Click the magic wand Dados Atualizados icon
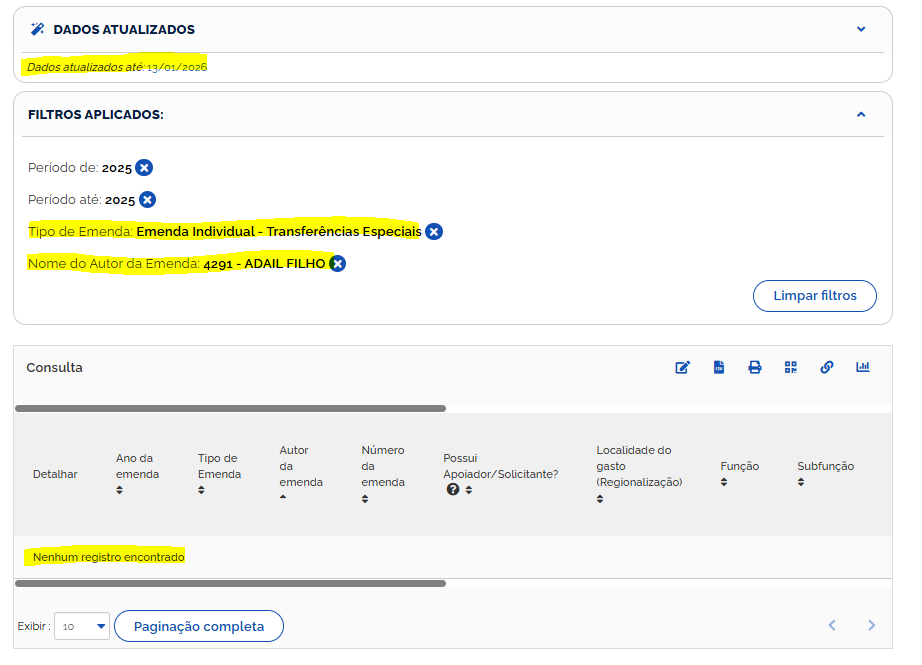922x665 pixels. pos(37,29)
